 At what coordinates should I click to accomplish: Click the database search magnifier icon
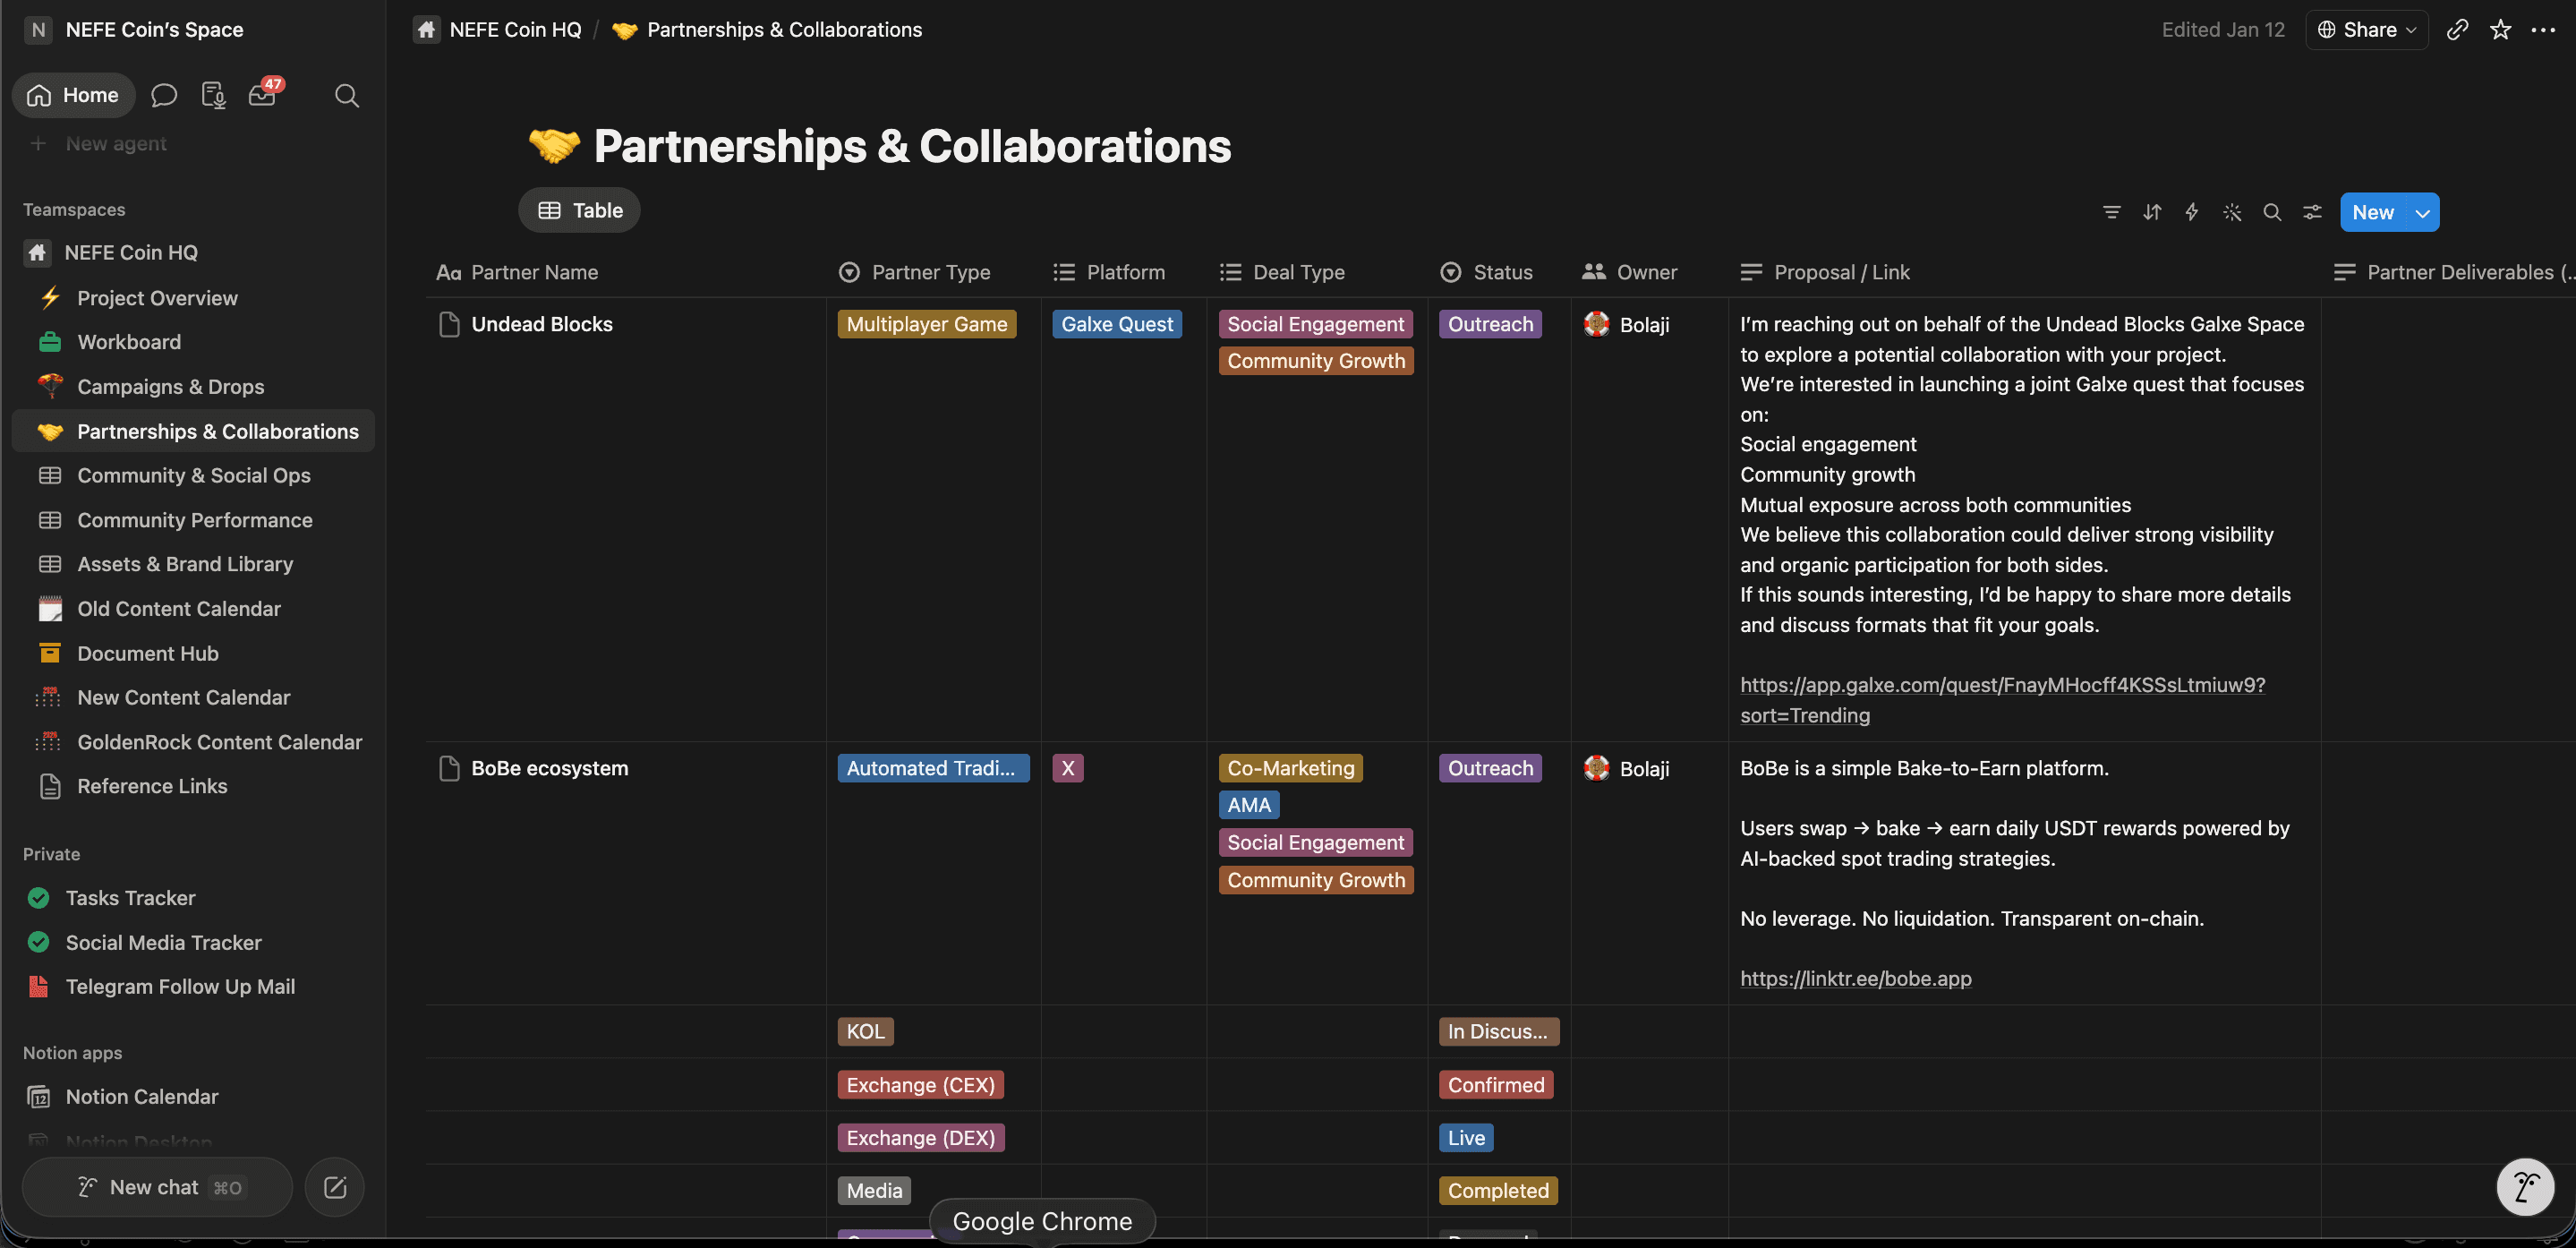pos(2272,212)
